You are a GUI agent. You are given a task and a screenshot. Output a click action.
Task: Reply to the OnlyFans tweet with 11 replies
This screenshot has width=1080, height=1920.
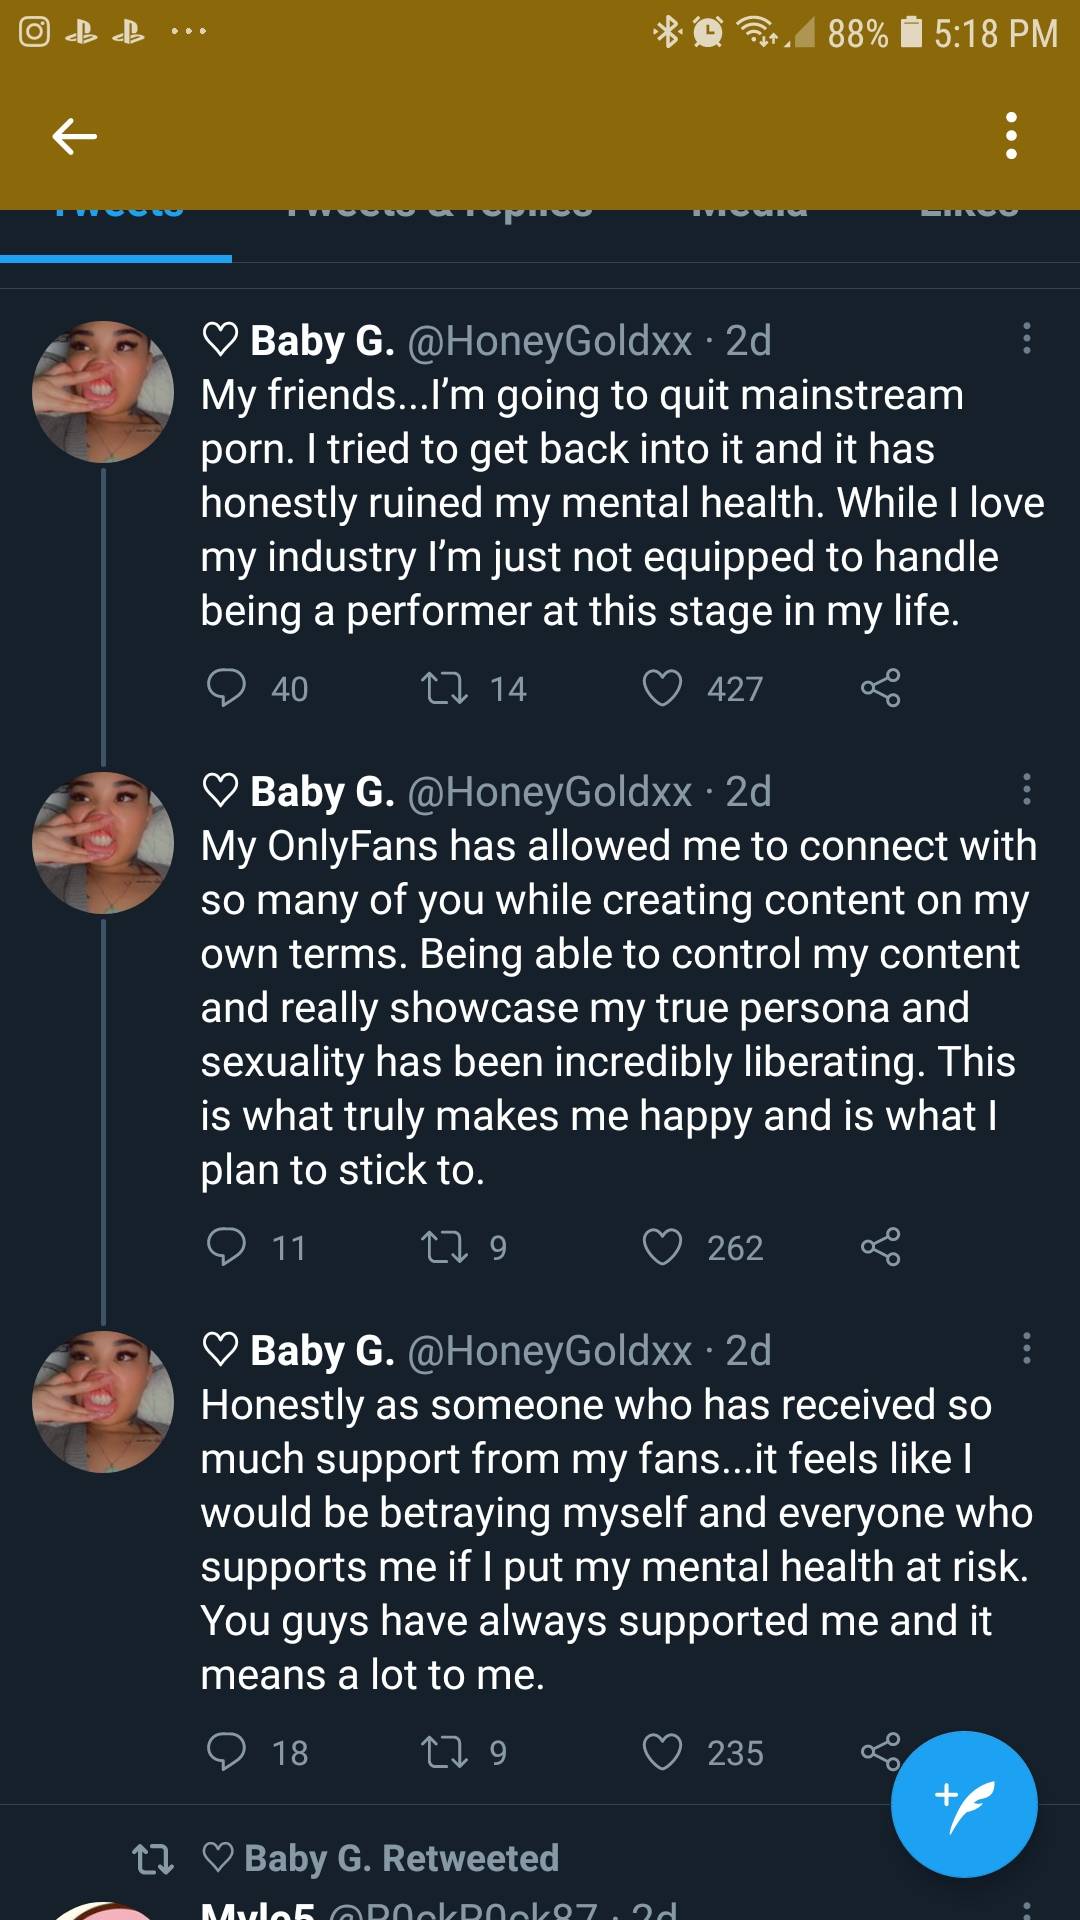coord(226,1247)
